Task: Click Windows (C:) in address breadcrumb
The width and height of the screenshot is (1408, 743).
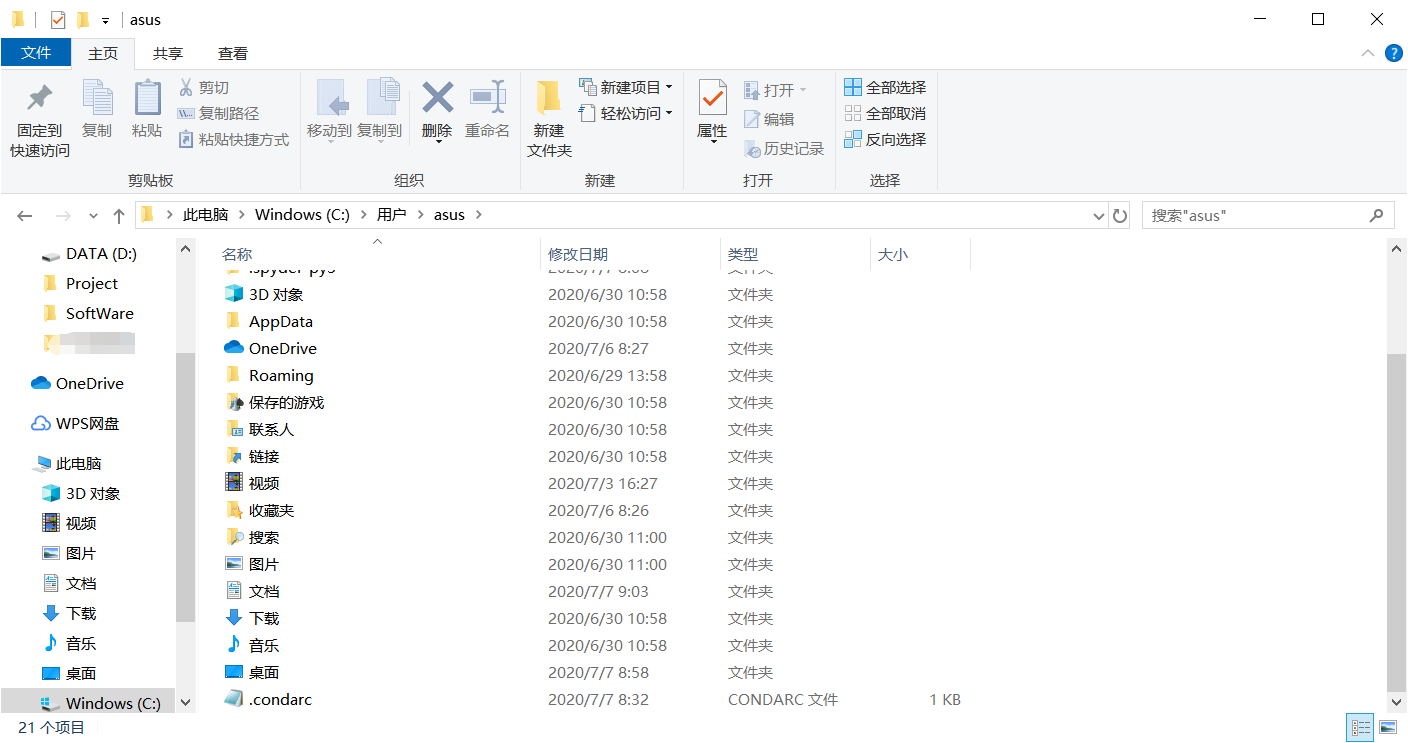Action: click(x=302, y=215)
